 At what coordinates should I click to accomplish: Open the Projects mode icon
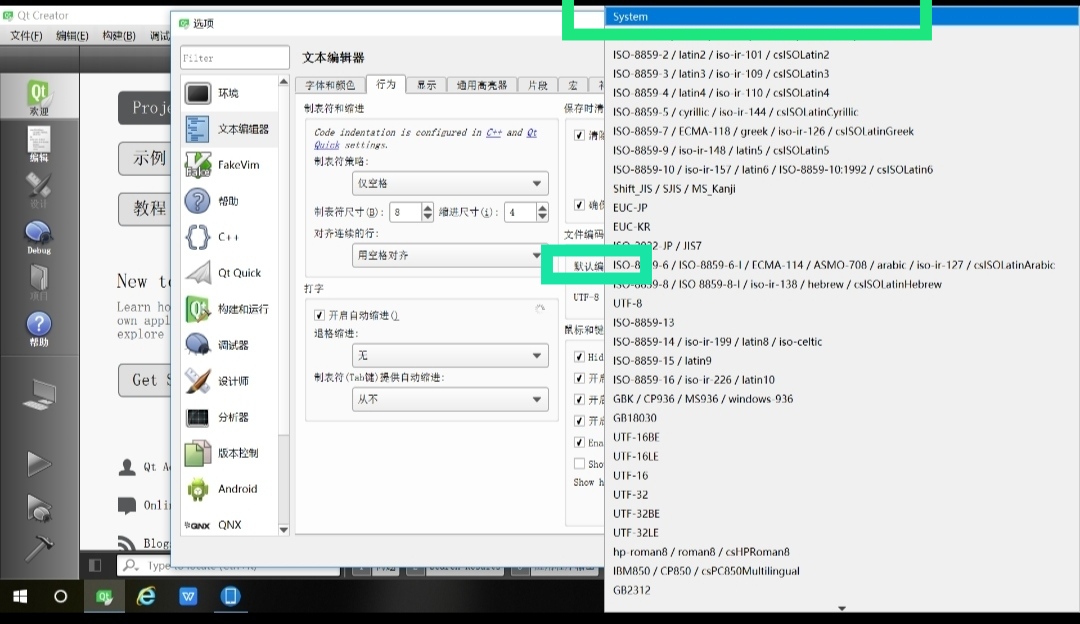(x=39, y=283)
